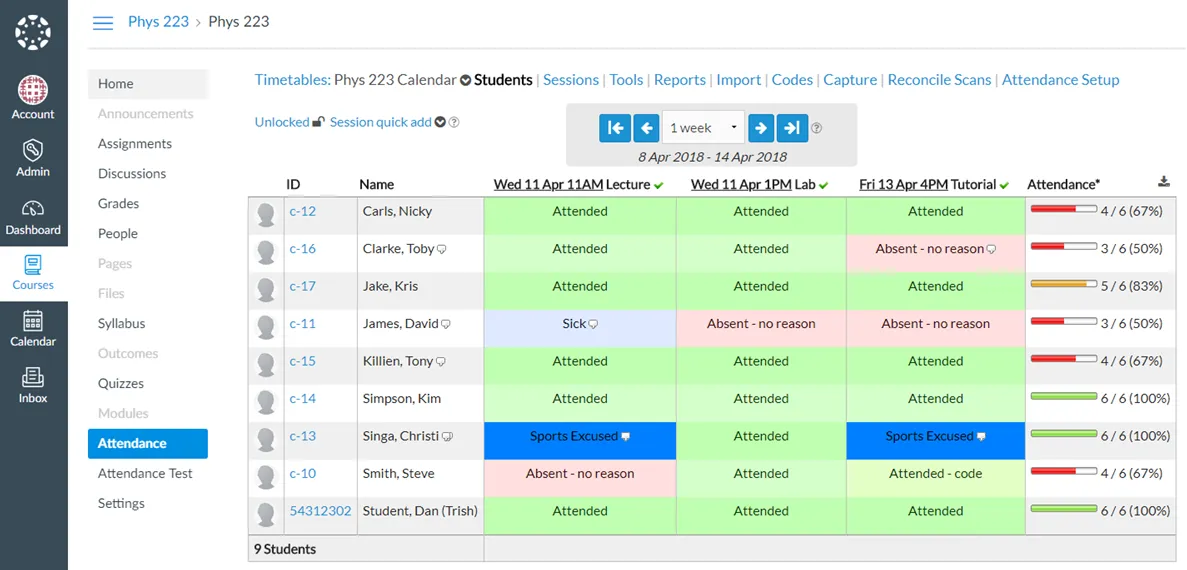Open Home in course menu
The image size is (1187, 570).
pyautogui.click(x=148, y=84)
